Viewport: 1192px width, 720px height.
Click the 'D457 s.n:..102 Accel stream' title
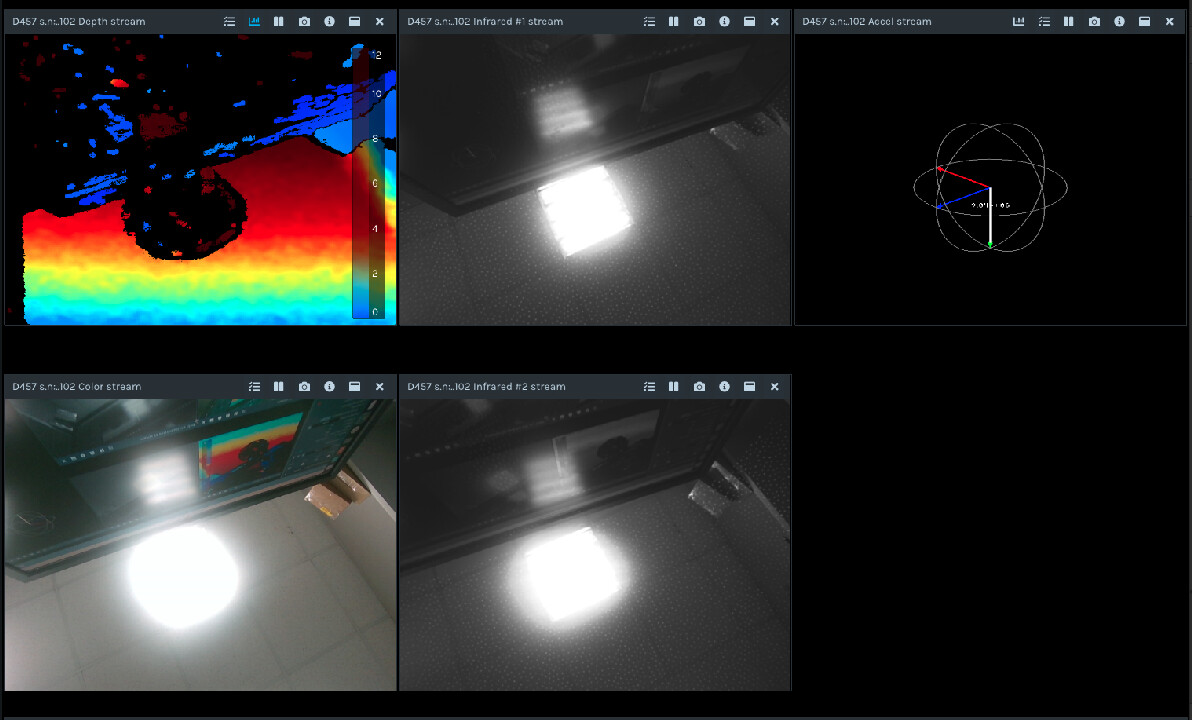(867, 21)
